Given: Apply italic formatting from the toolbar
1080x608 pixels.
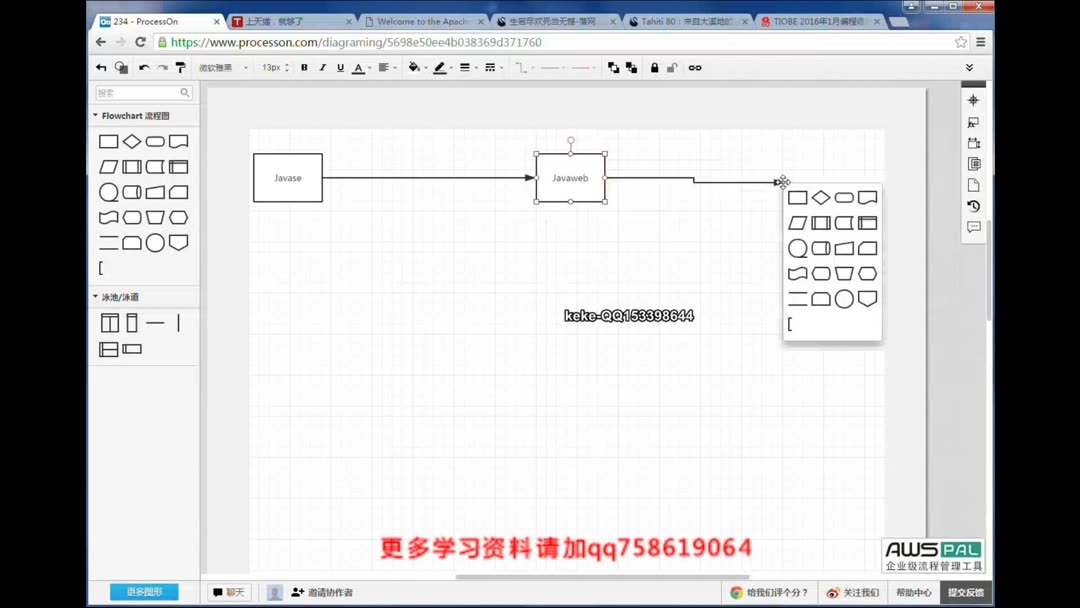Looking at the screenshot, I should (x=323, y=67).
